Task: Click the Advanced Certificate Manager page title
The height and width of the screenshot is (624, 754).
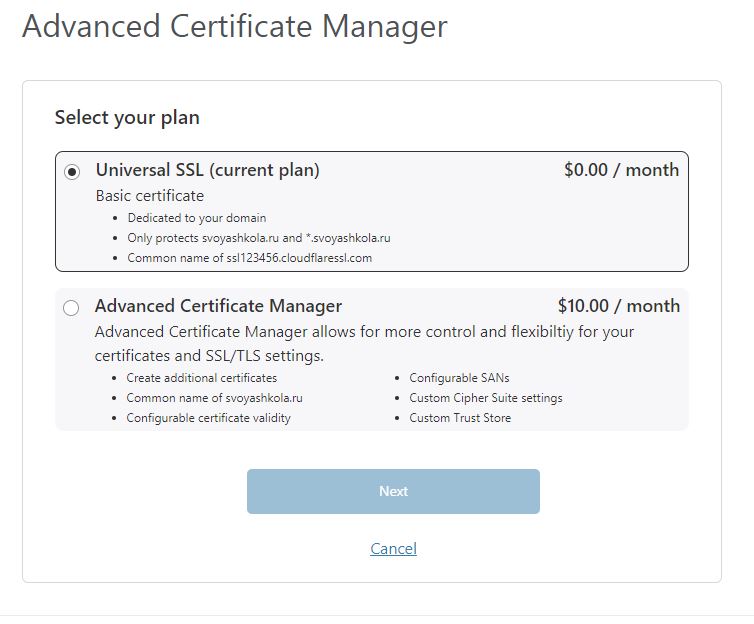Action: coord(235,26)
